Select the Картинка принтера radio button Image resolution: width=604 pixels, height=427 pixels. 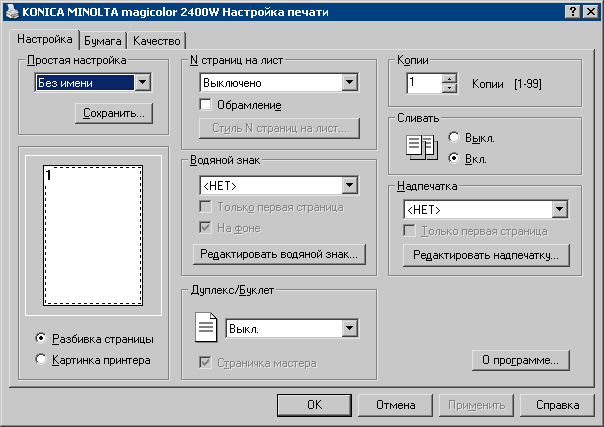tap(40, 359)
